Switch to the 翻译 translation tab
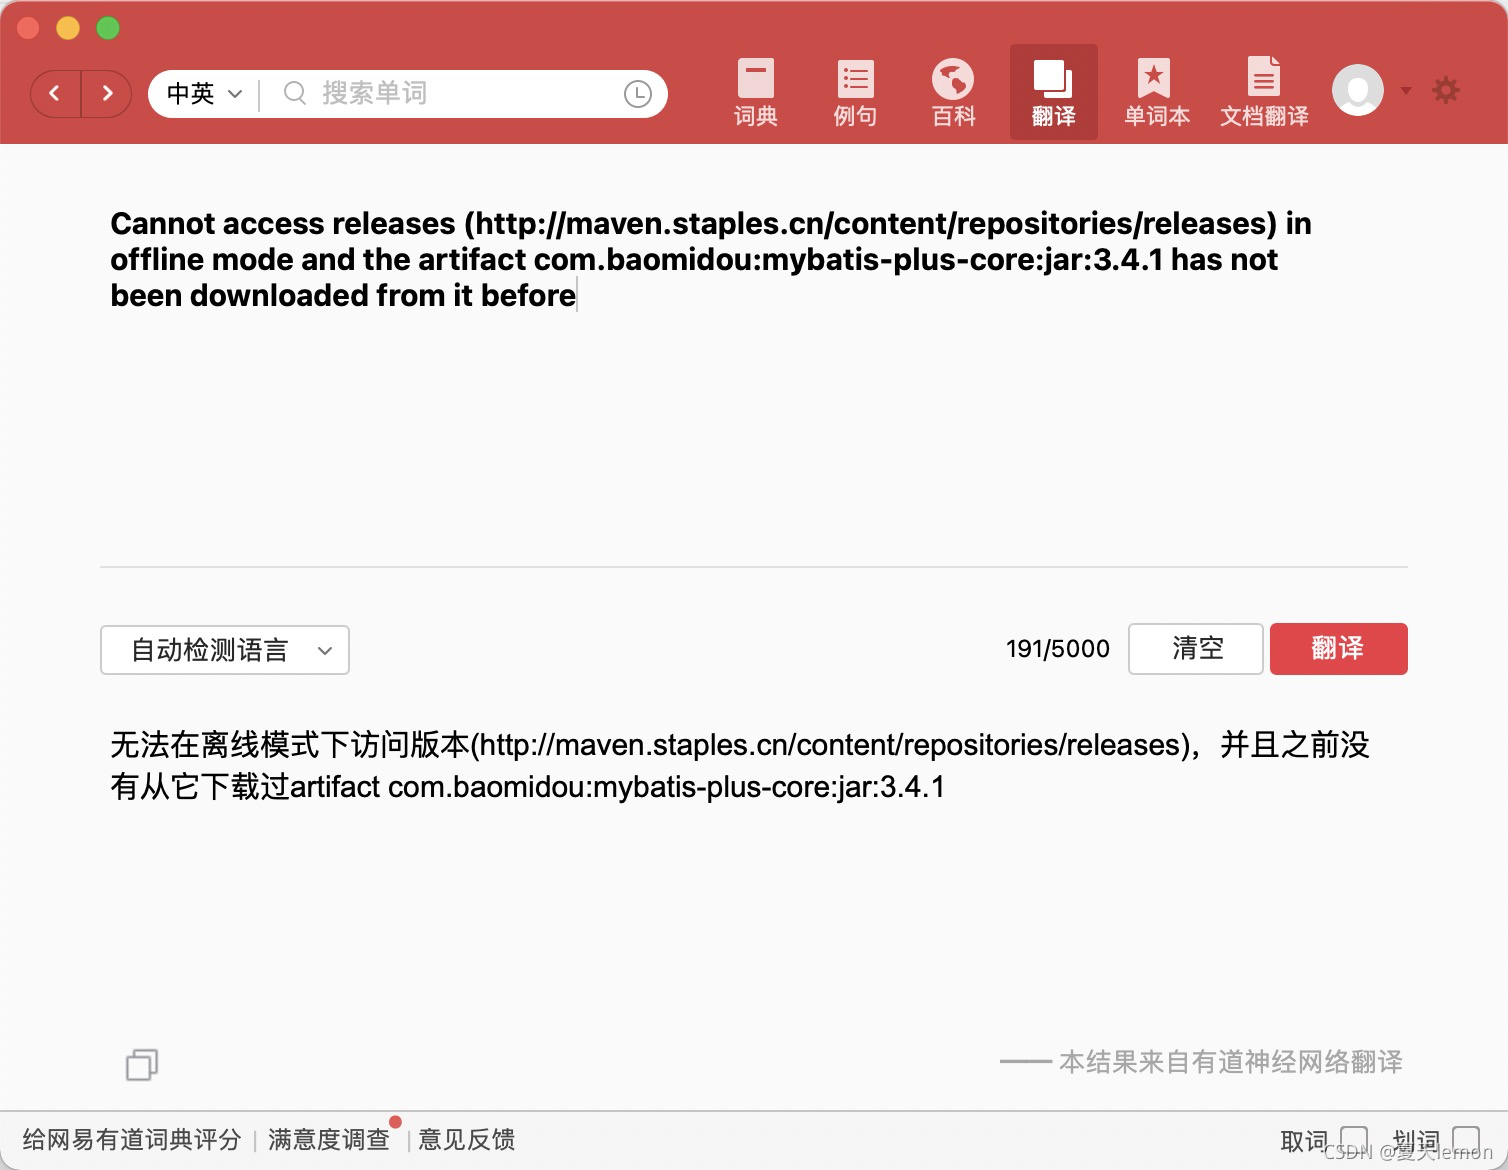Image resolution: width=1508 pixels, height=1170 pixels. coord(1053,90)
